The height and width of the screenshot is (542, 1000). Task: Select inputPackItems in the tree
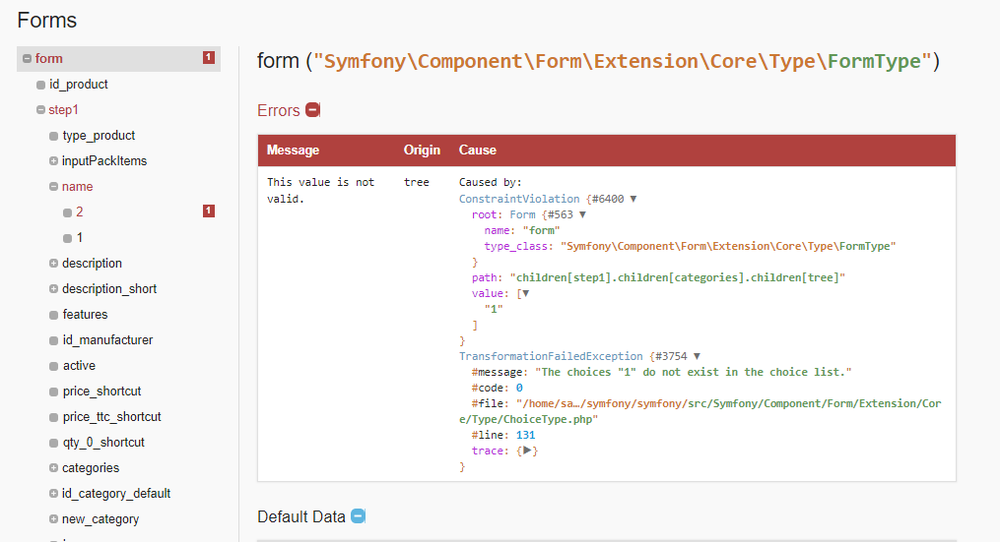(x=105, y=161)
